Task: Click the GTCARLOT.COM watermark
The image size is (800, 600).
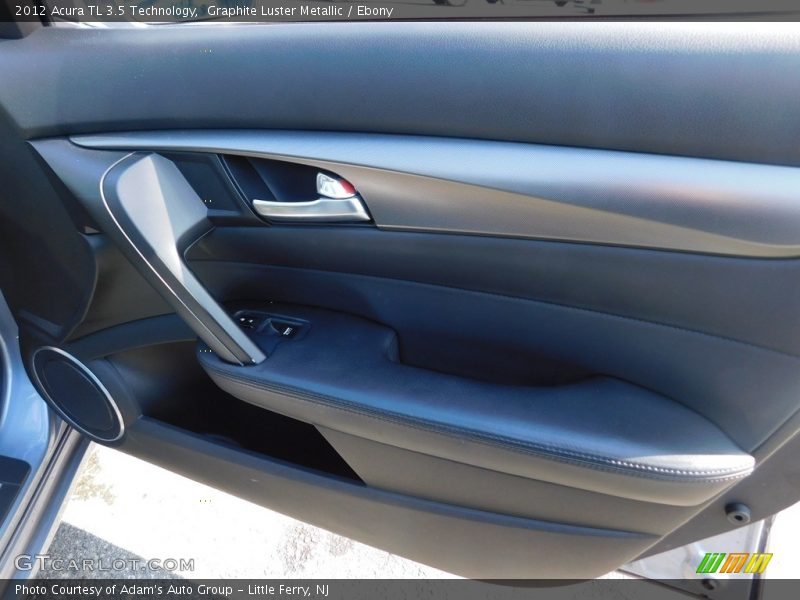Action: click(x=104, y=564)
